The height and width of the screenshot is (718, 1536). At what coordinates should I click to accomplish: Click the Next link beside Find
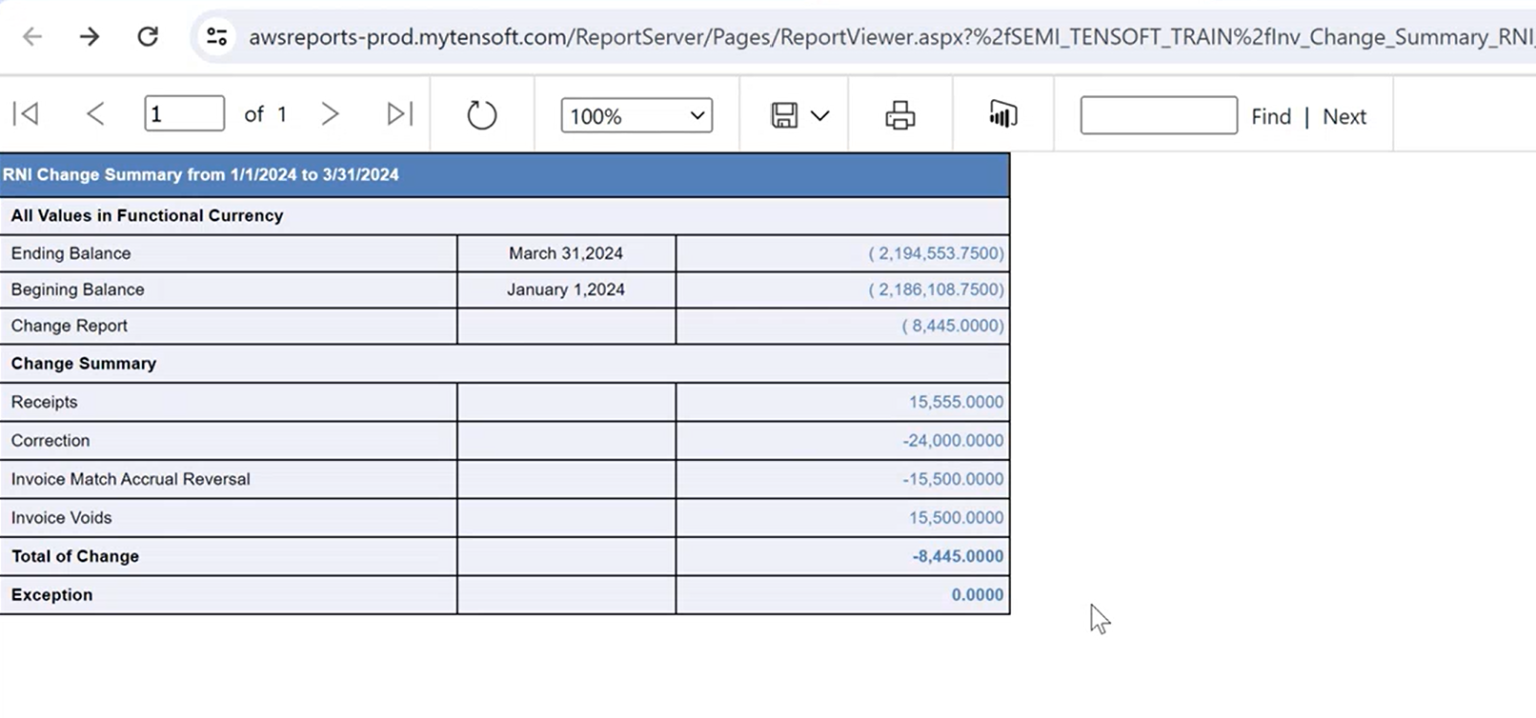point(1344,116)
